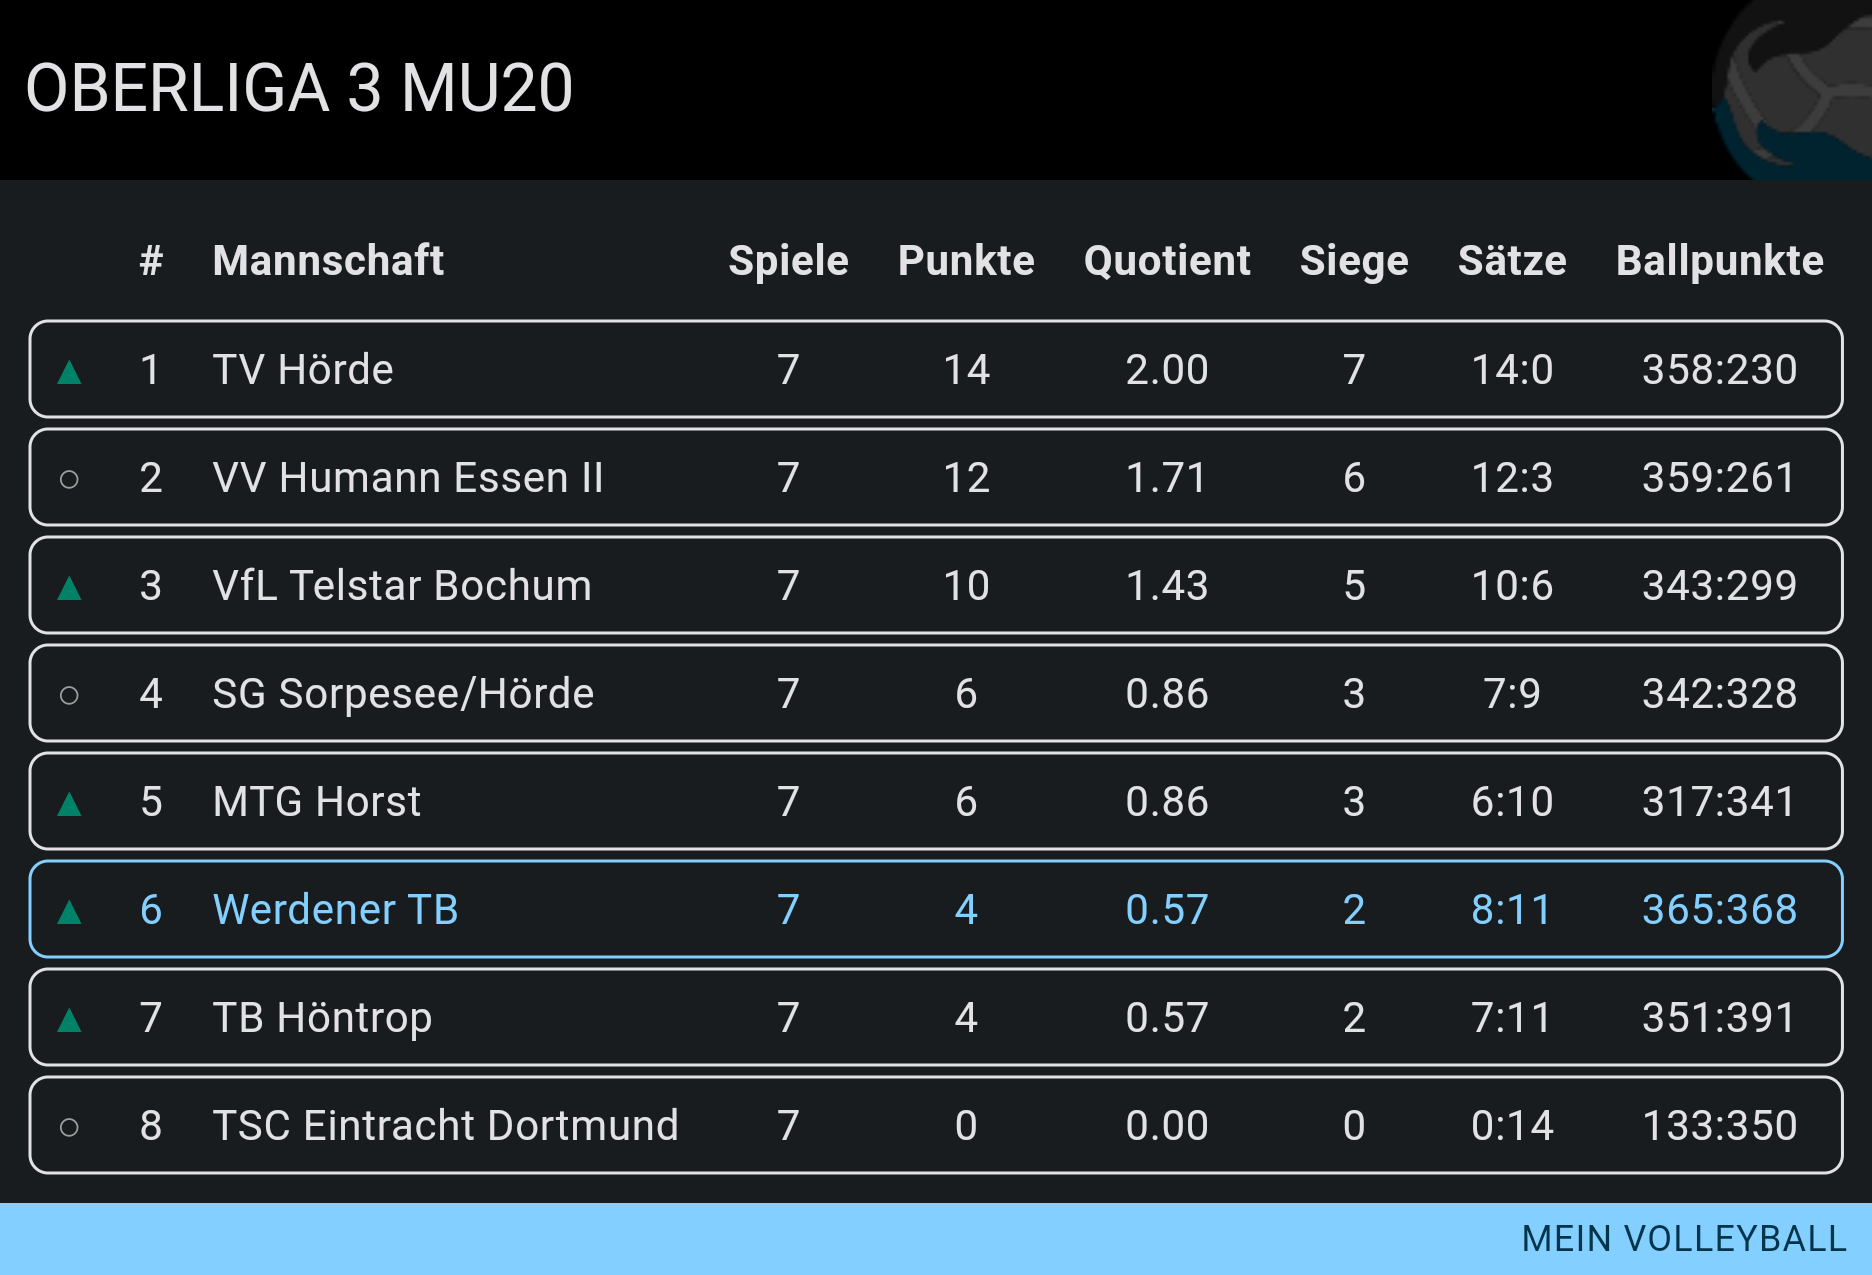Click the circle icon beside TSC Eintracht Dortmund
The width and height of the screenshot is (1872, 1275).
pyautogui.click(x=69, y=1128)
